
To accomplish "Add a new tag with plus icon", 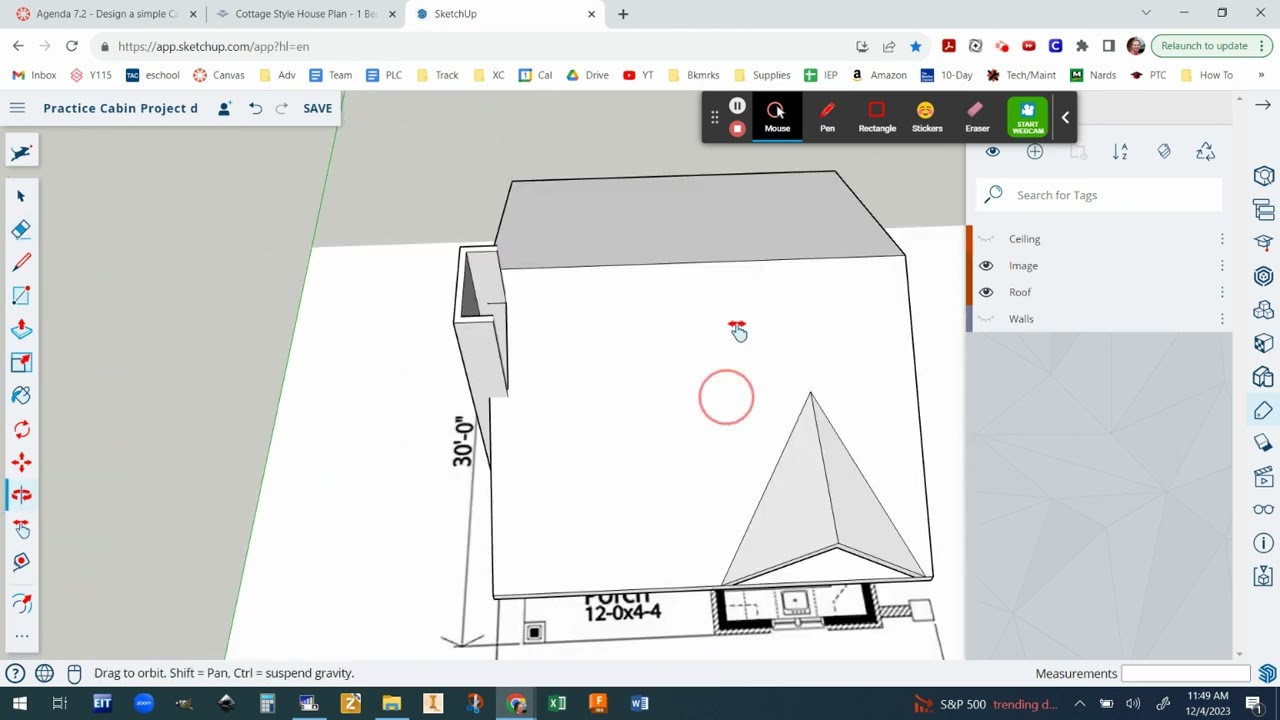I will click(x=1035, y=152).
